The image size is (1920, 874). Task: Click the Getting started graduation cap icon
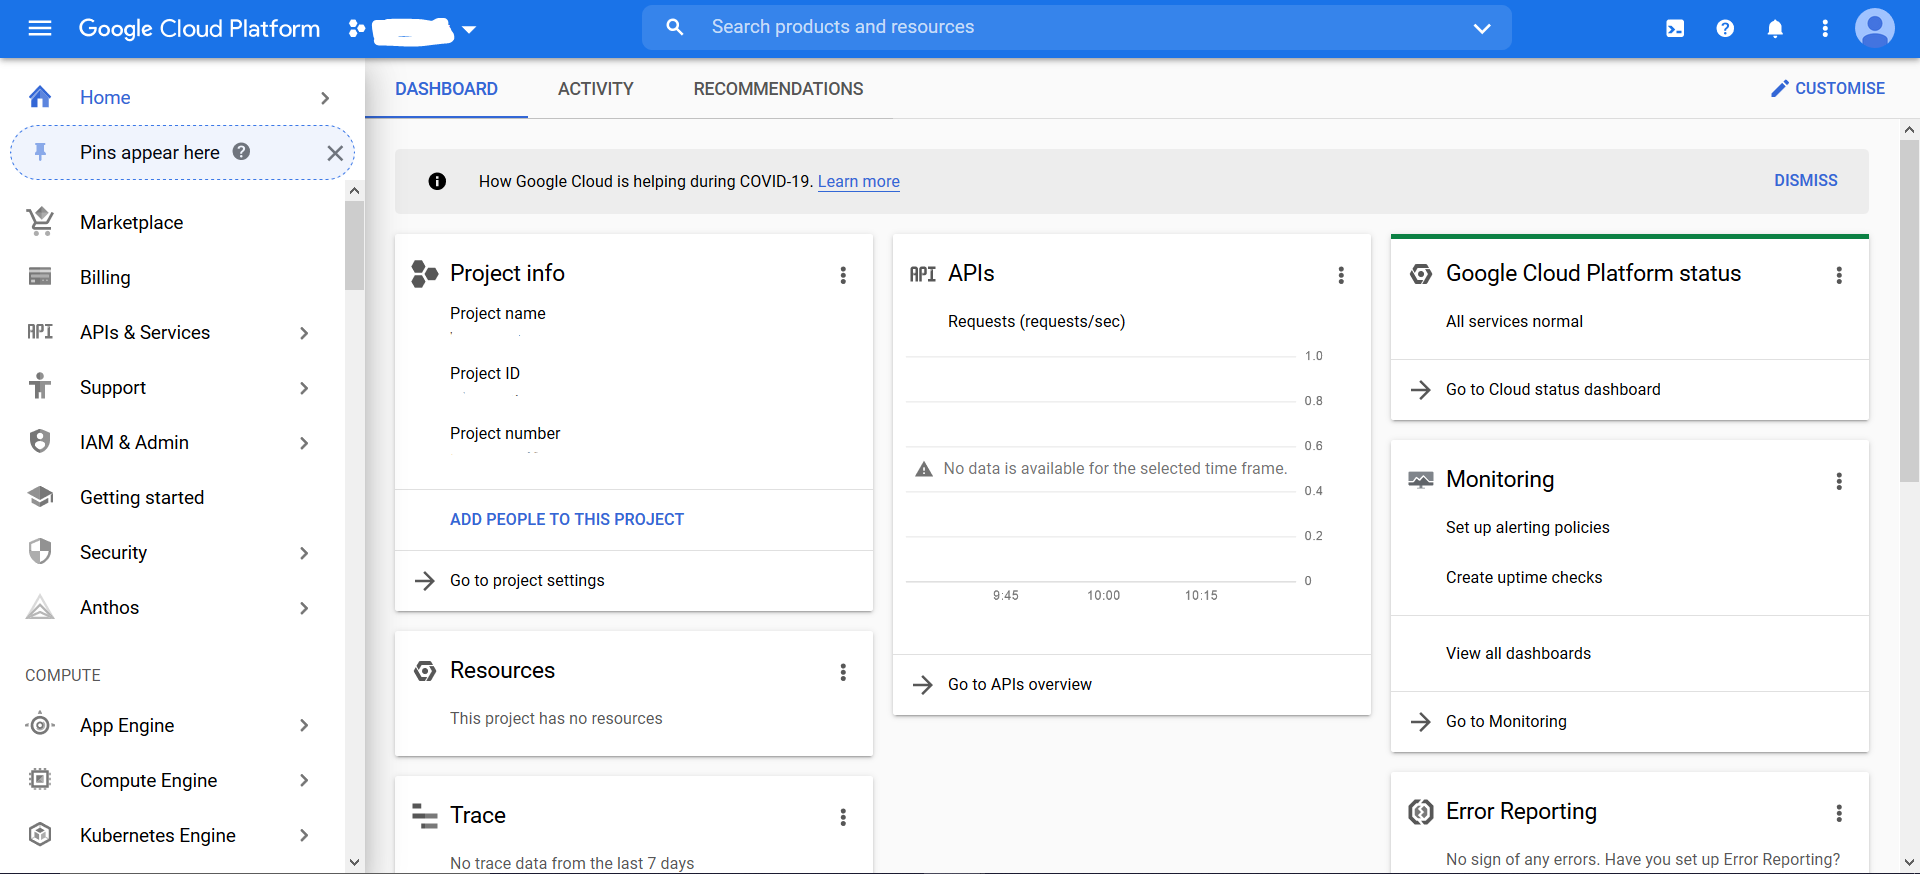tap(40, 497)
